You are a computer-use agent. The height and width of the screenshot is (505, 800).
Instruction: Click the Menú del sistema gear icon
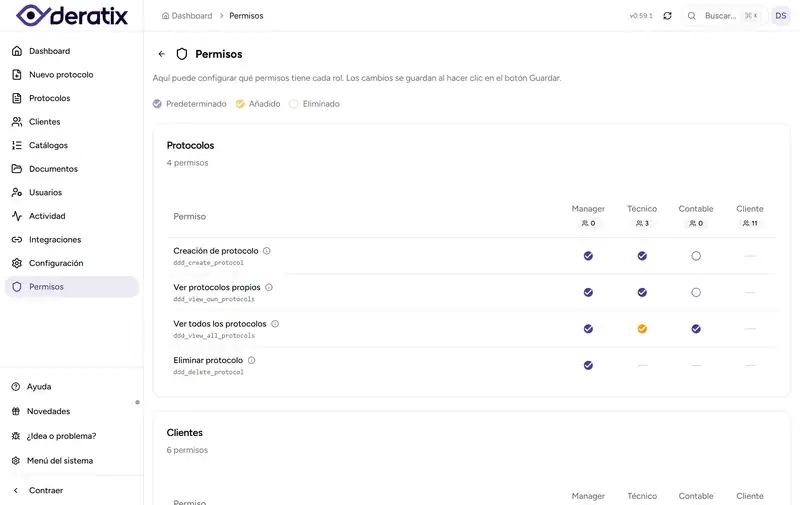pos(16,461)
